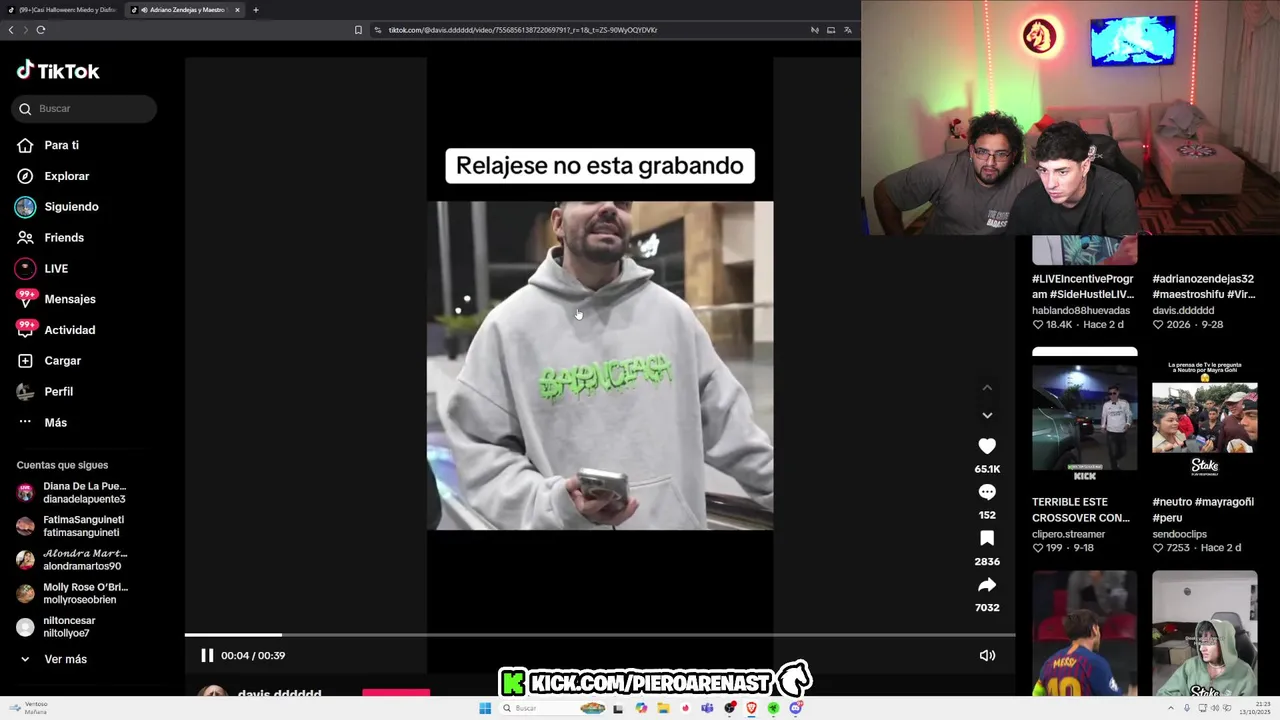Open clipero.streamer profile link
1280x720 pixels.
[1068, 534]
